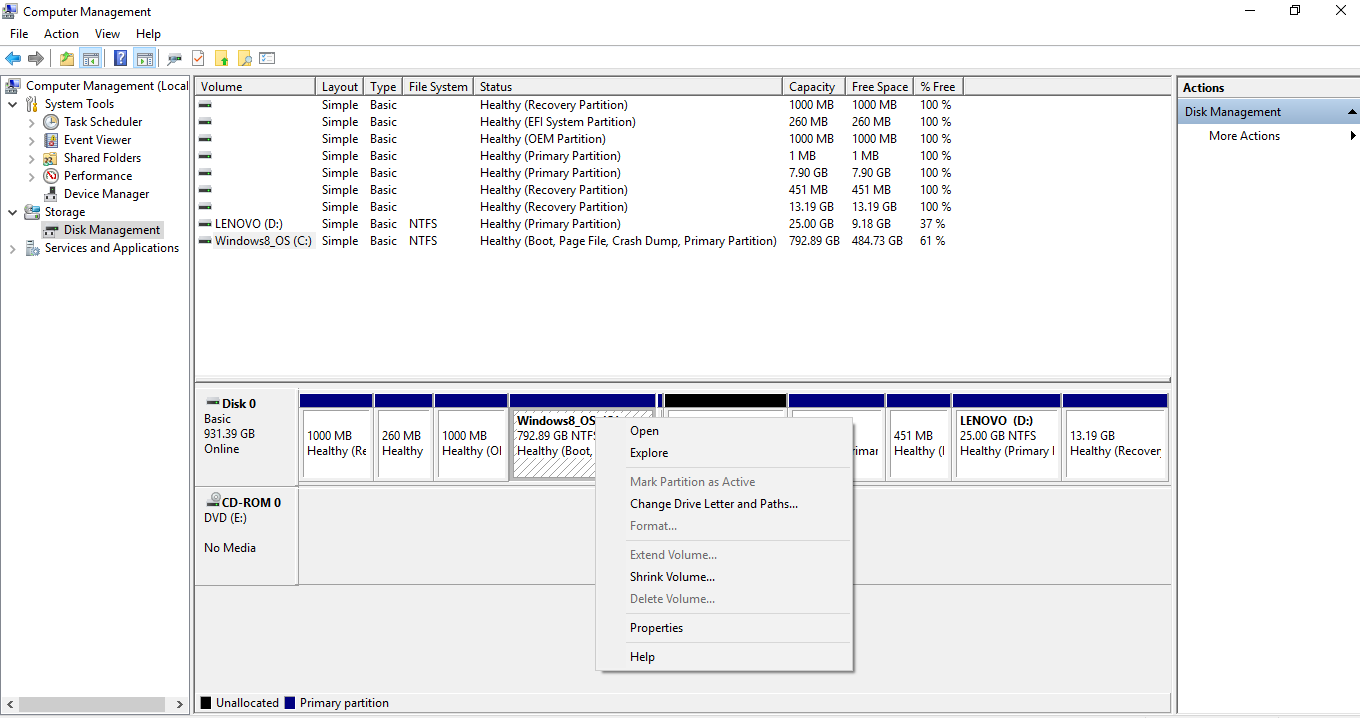Select the LENOVO (D:) partition block

tap(1007, 436)
